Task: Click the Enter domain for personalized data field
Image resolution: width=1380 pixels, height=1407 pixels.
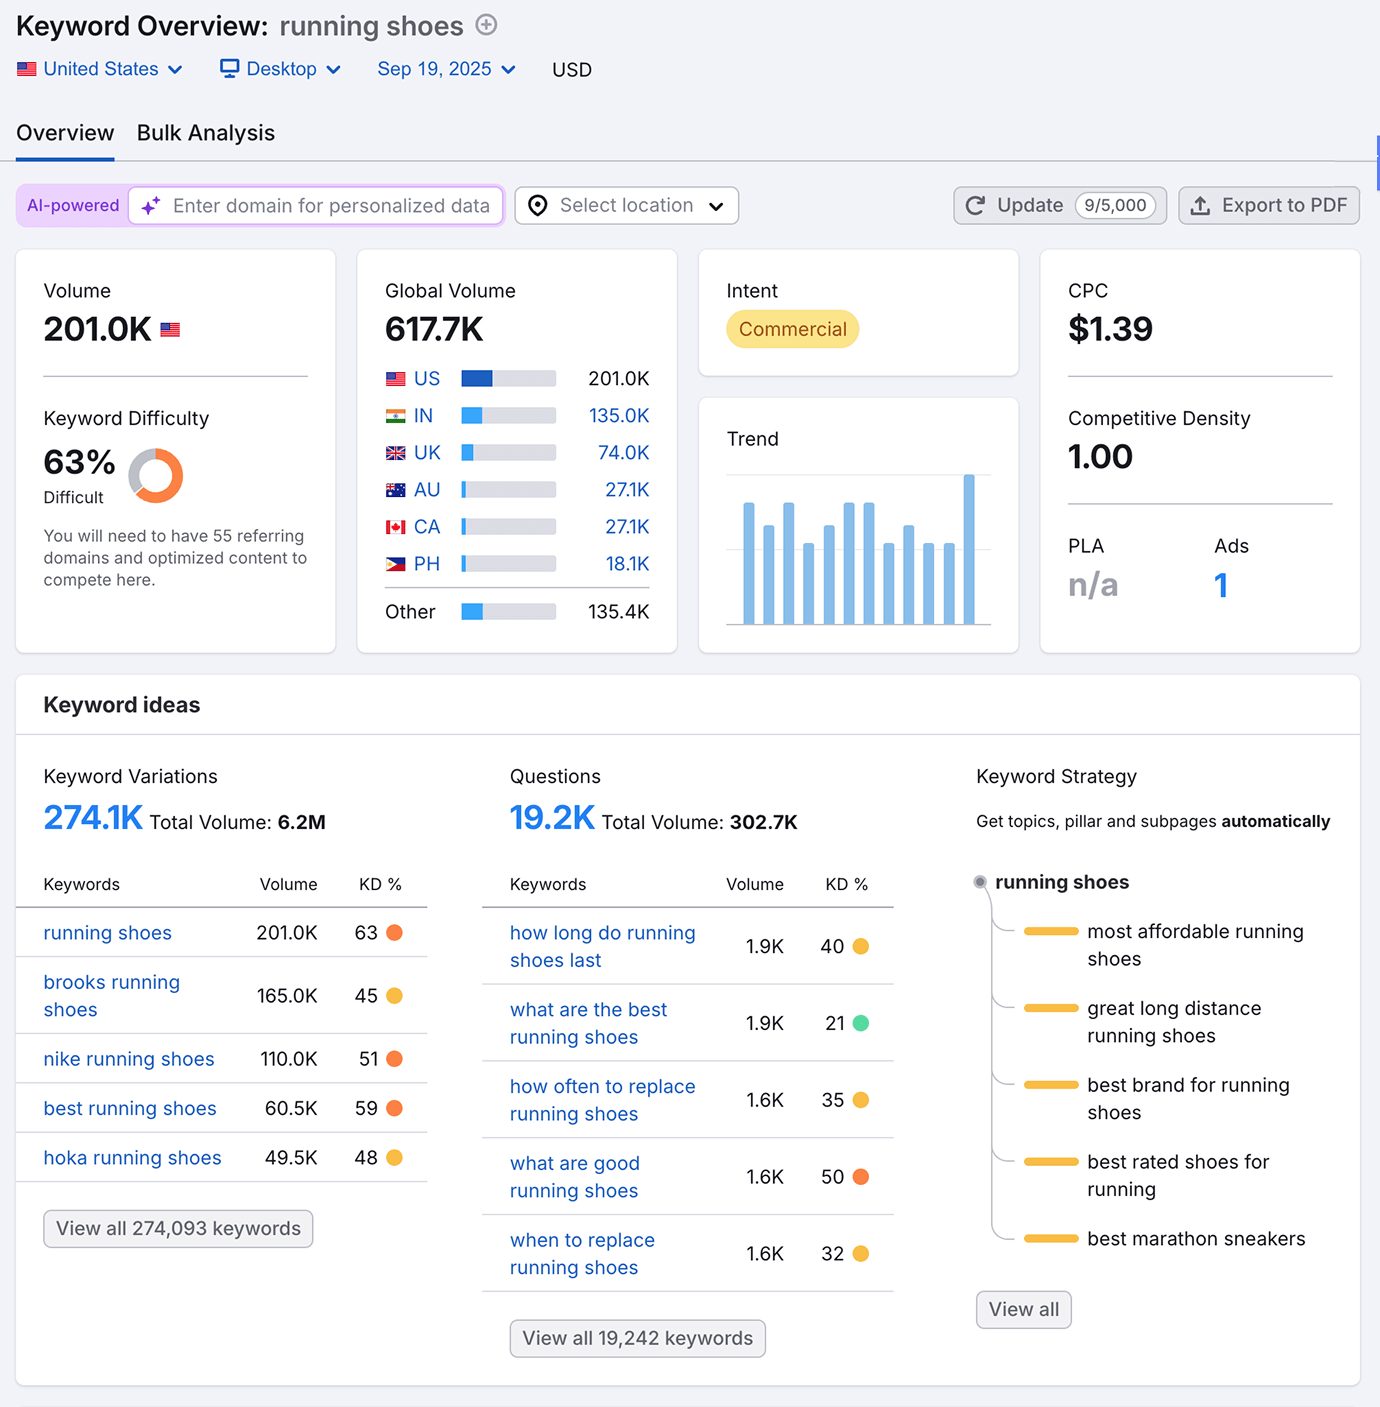Action: 330,205
